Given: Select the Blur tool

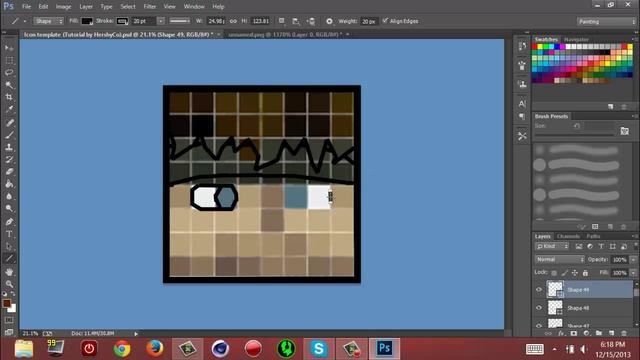Looking at the screenshot, I should tap(9, 196).
